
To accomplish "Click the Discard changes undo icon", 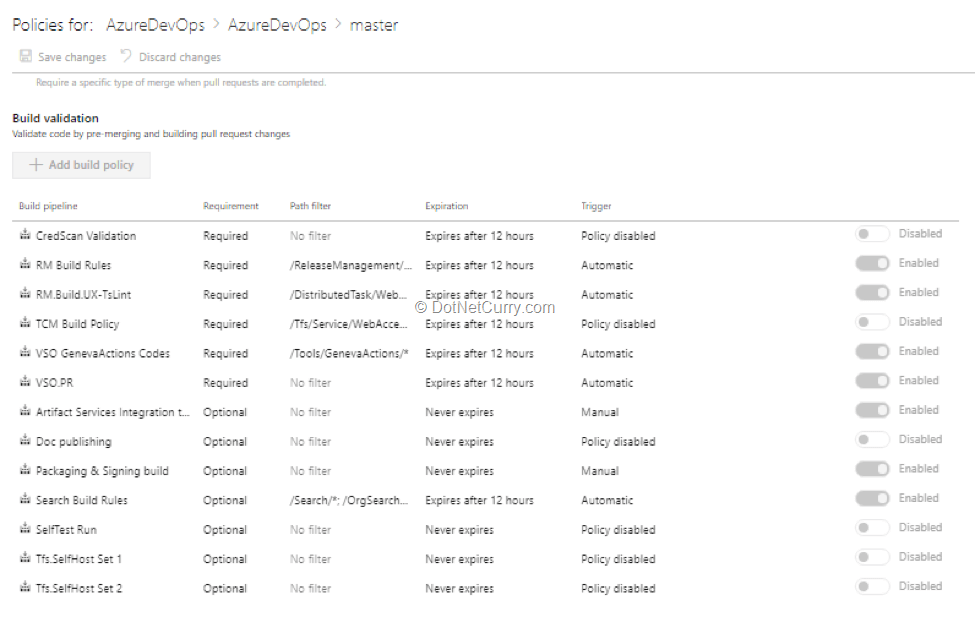I will point(126,55).
